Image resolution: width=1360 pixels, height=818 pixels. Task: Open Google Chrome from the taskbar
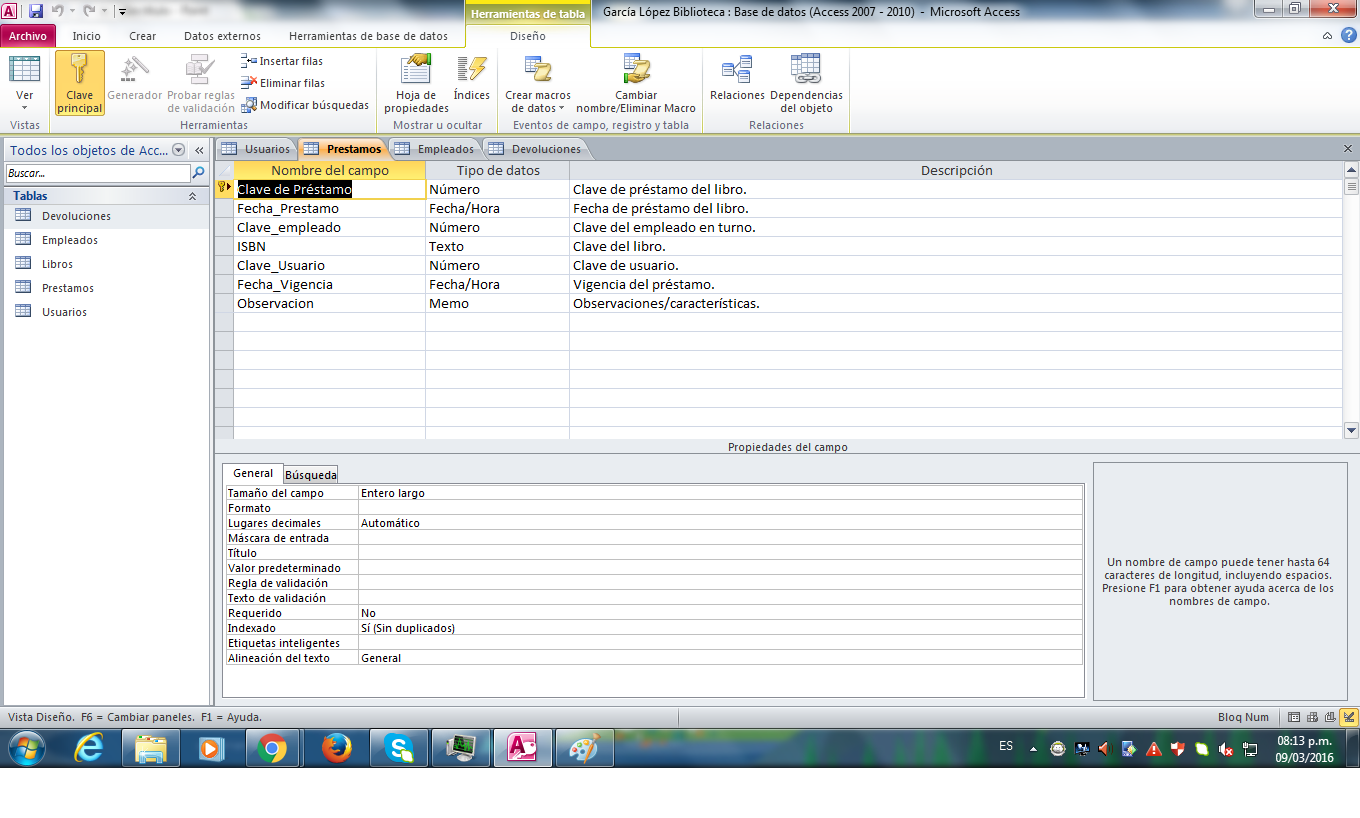click(272, 748)
